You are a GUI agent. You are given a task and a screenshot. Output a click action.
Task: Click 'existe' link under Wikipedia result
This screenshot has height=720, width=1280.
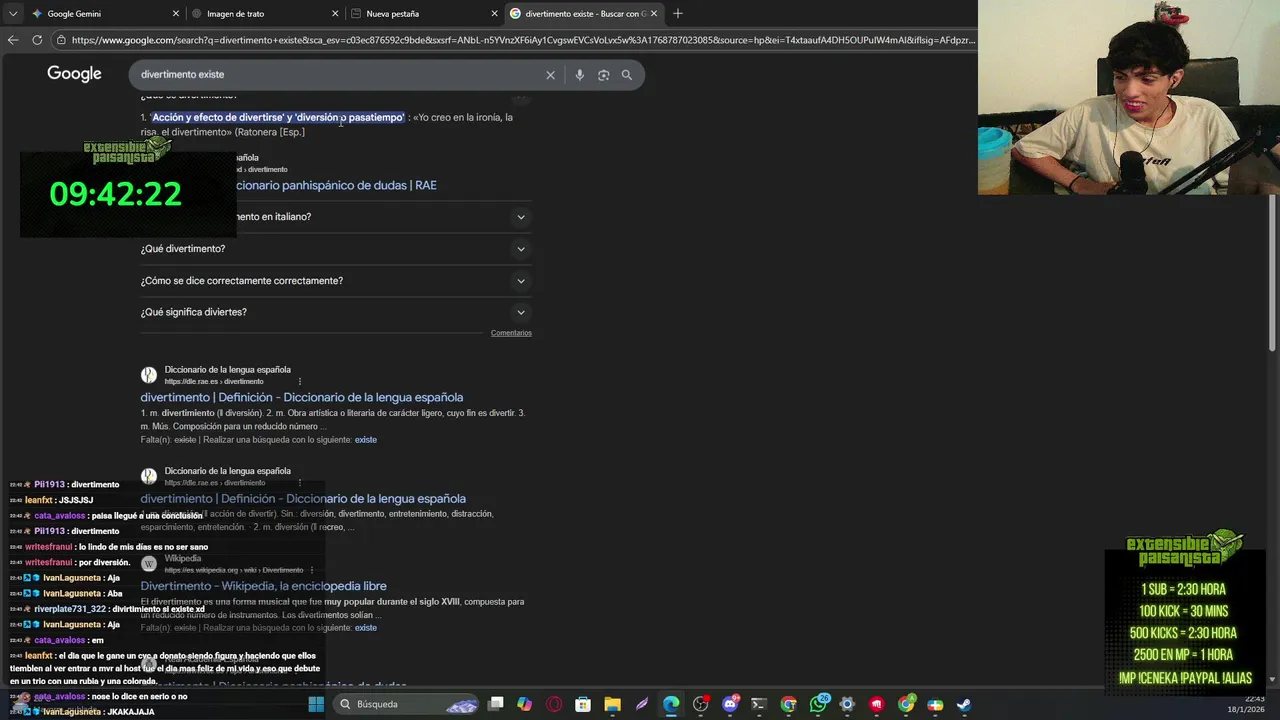pos(365,628)
